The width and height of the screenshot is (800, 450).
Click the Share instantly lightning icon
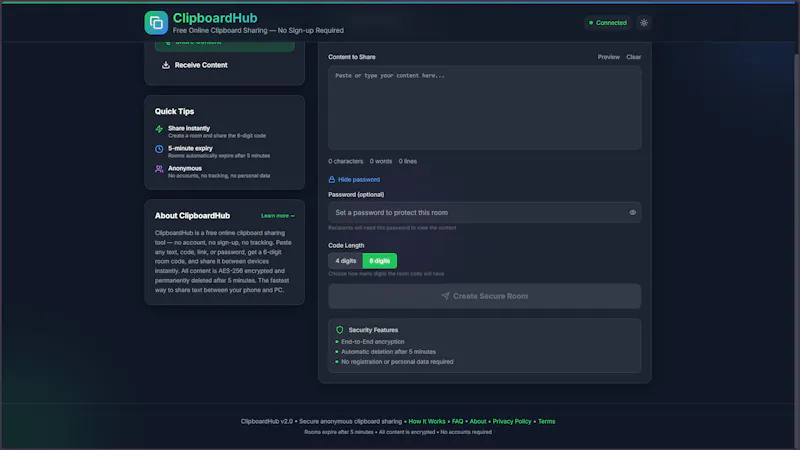point(159,129)
